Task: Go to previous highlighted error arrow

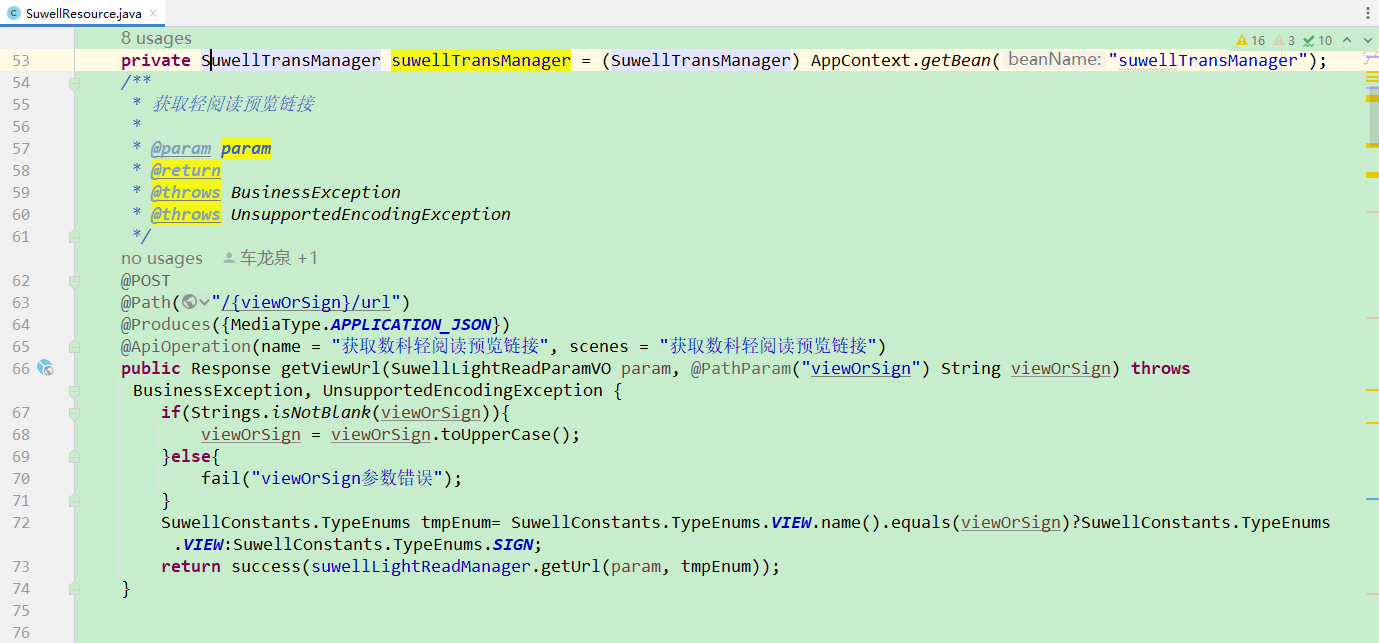Action: click(x=1346, y=40)
